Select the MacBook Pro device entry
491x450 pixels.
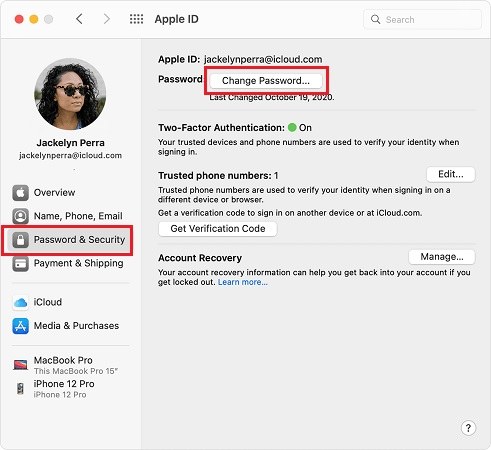[70, 365]
